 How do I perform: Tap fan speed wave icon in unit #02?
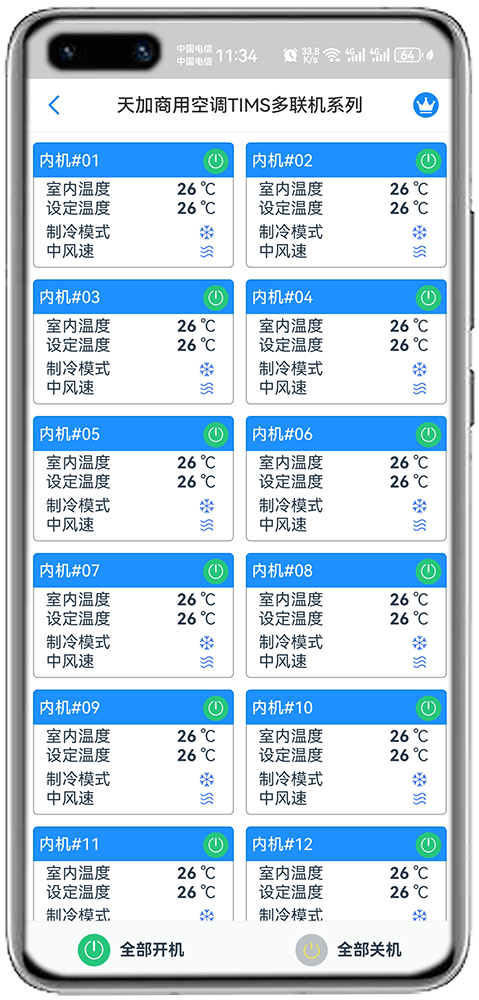[419, 251]
